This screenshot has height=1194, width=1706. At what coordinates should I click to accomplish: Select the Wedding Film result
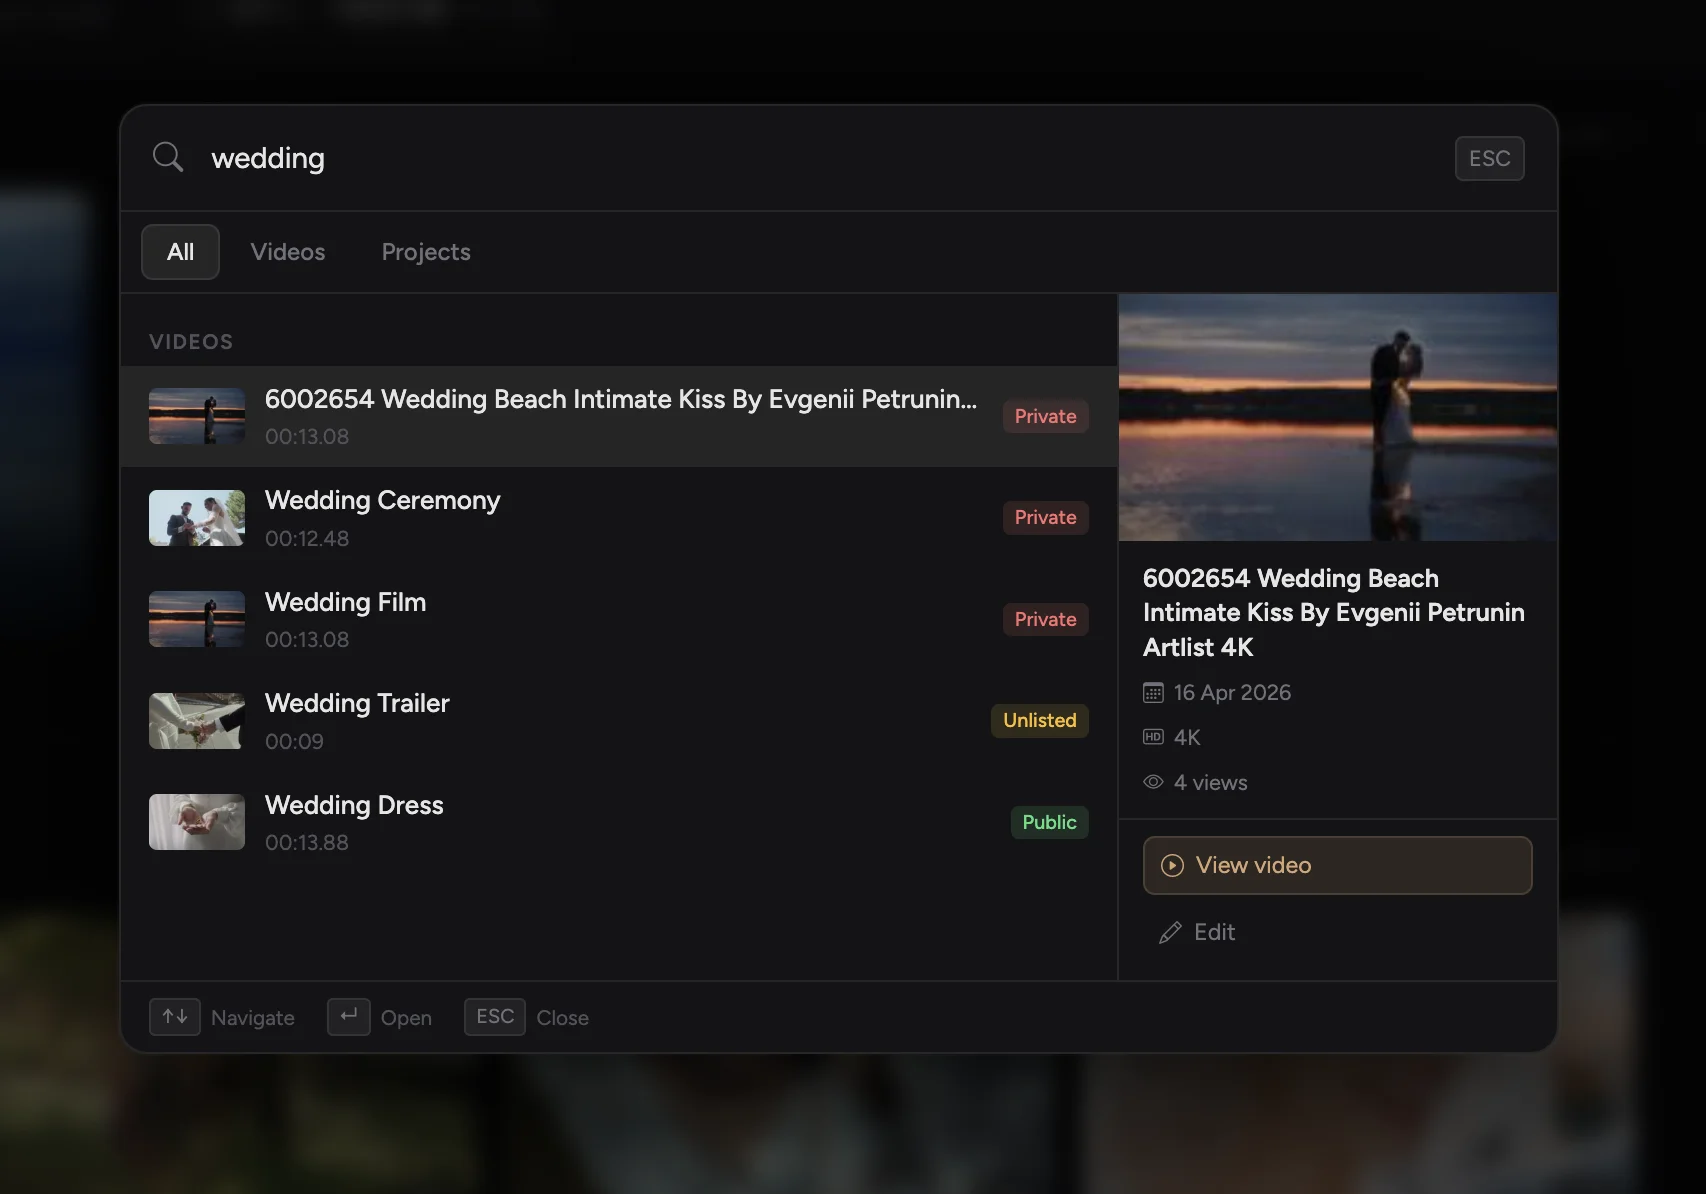(618, 619)
